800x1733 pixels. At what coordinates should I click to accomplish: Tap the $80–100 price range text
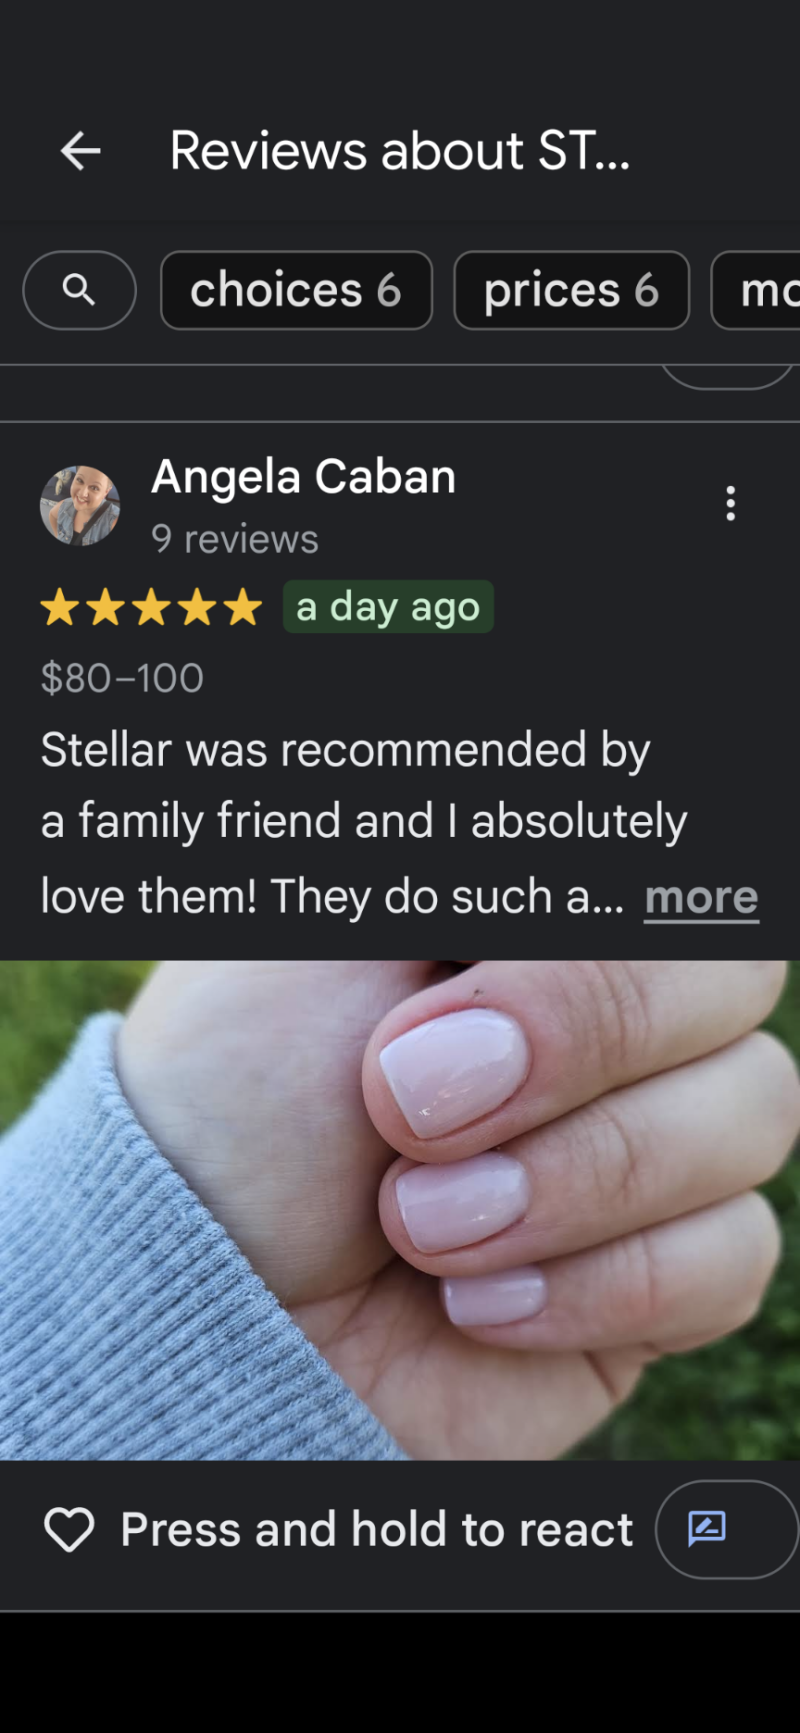[122, 678]
